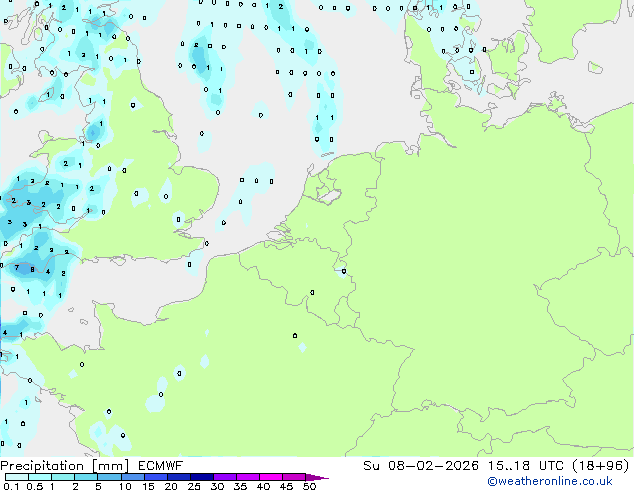Click the 0.1–0.5 mm legend color swatch
Screen dimensions: 634x490
[17, 477]
